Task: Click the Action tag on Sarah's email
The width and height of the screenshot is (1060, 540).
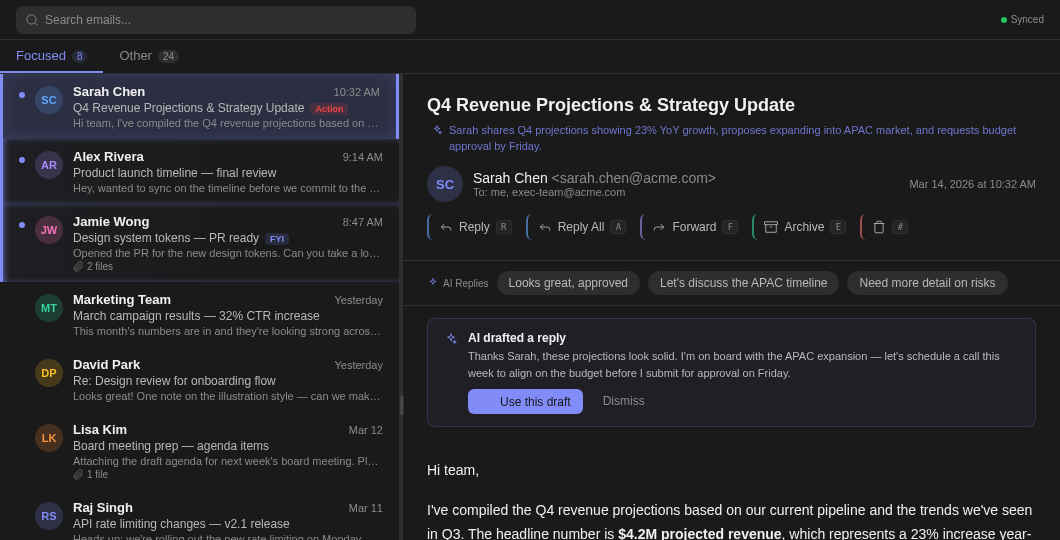Action: (329, 109)
